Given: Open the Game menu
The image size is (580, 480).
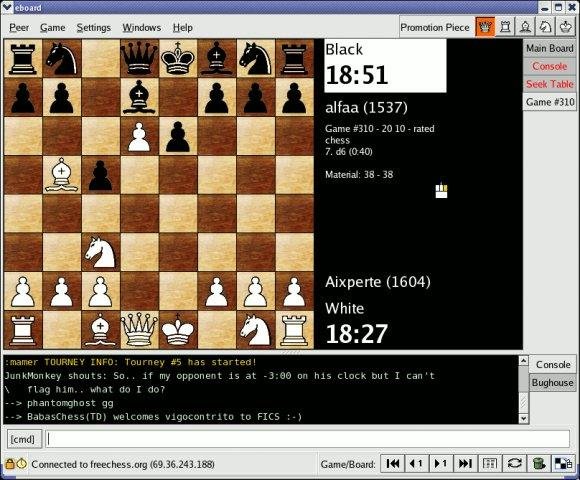Looking at the screenshot, I should [53, 28].
